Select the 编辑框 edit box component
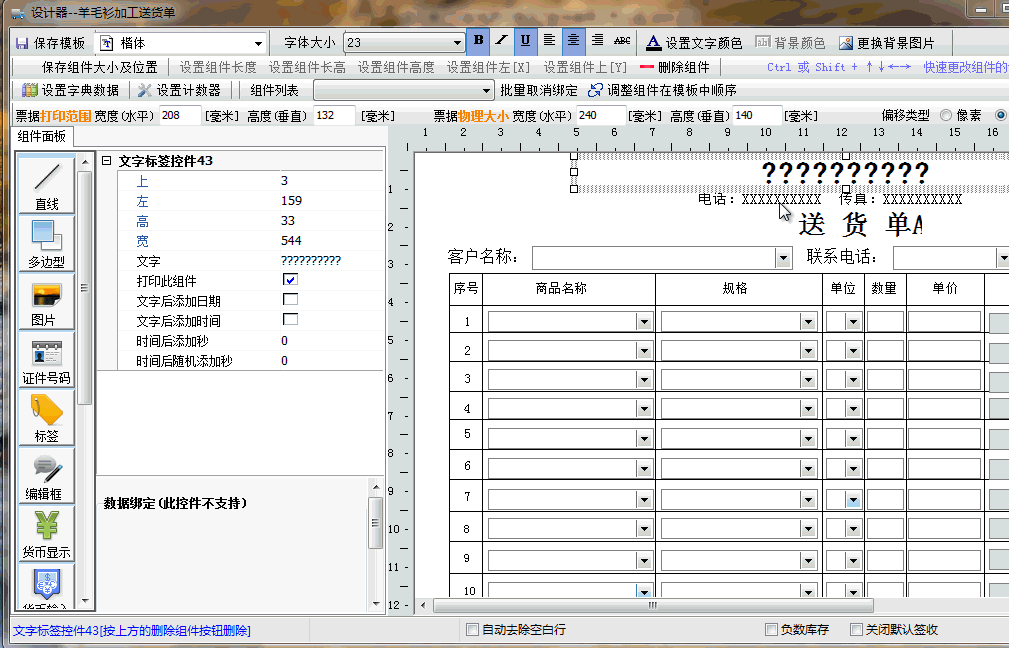This screenshot has height=648, width=1009. click(x=46, y=475)
